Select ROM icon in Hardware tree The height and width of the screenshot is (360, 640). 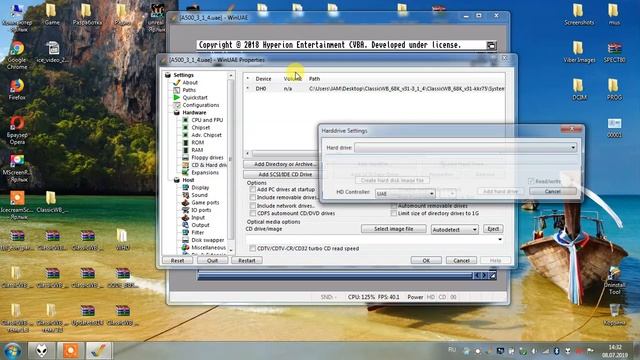pos(185,142)
